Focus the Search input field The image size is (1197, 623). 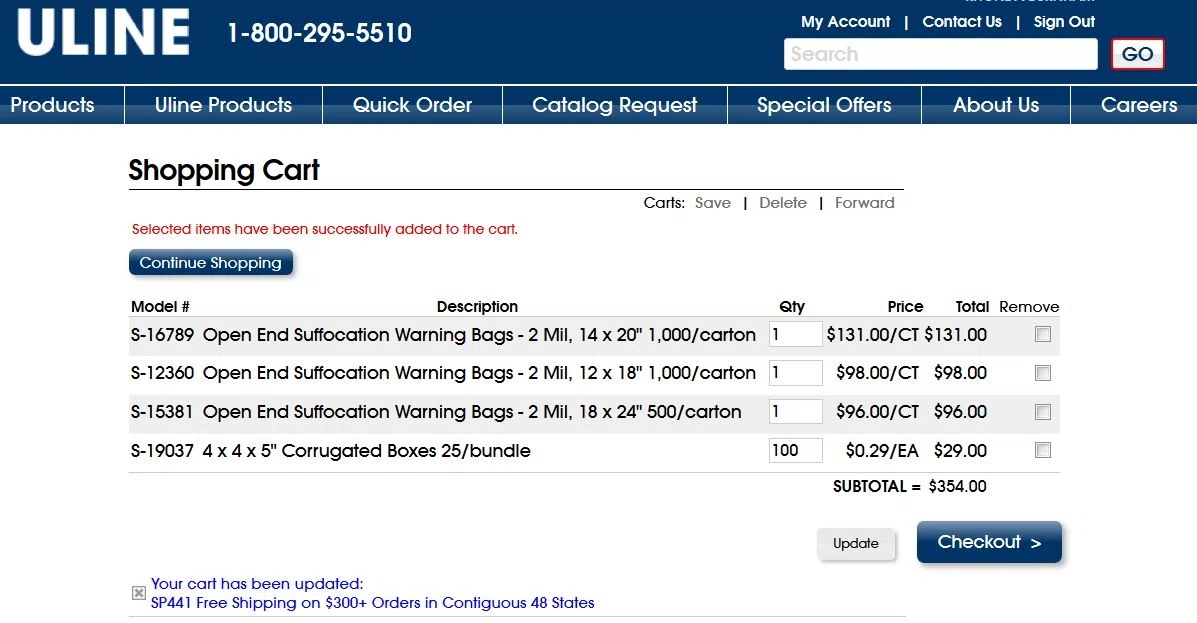click(940, 54)
